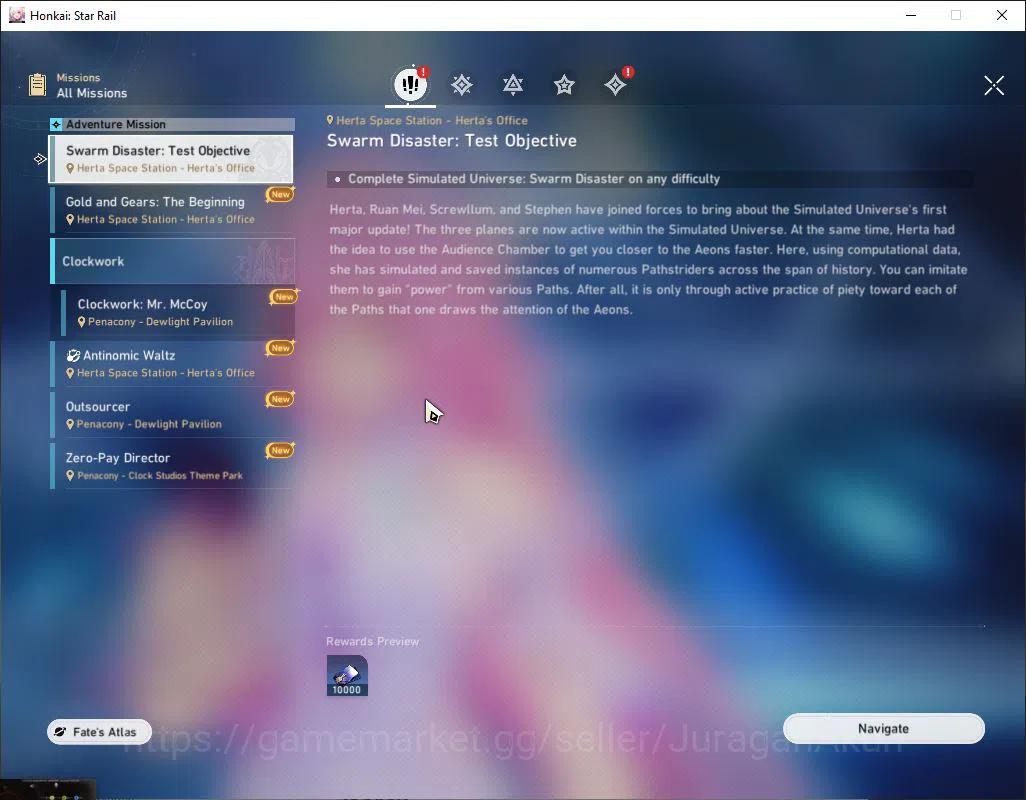Collapse the Adventure Mission category header
1026x800 pixels.
(x=173, y=124)
